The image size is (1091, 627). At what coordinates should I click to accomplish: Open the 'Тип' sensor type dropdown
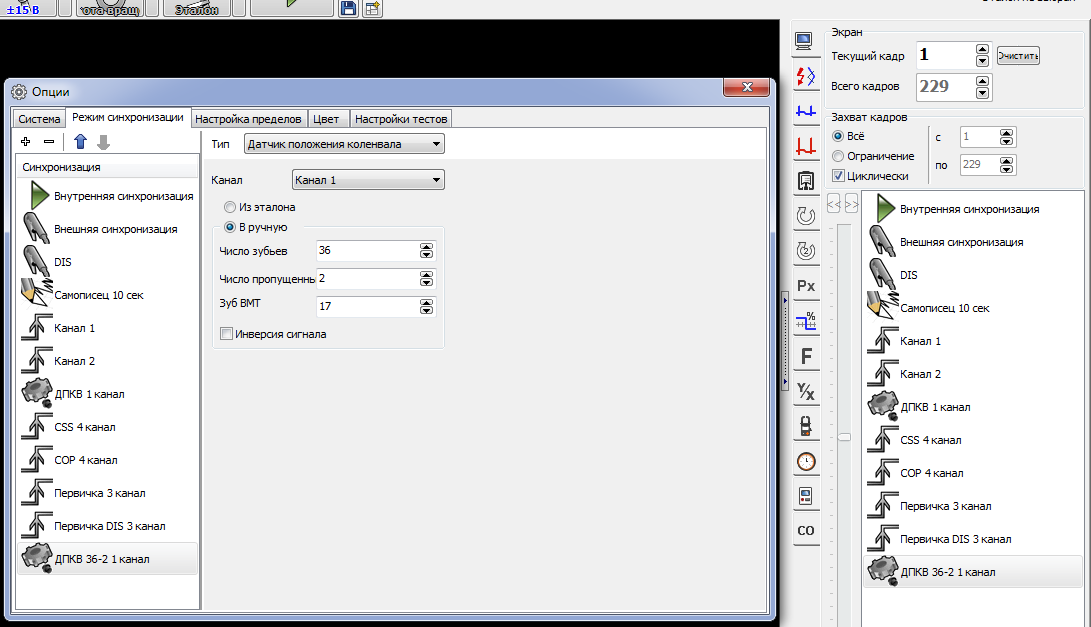(344, 144)
